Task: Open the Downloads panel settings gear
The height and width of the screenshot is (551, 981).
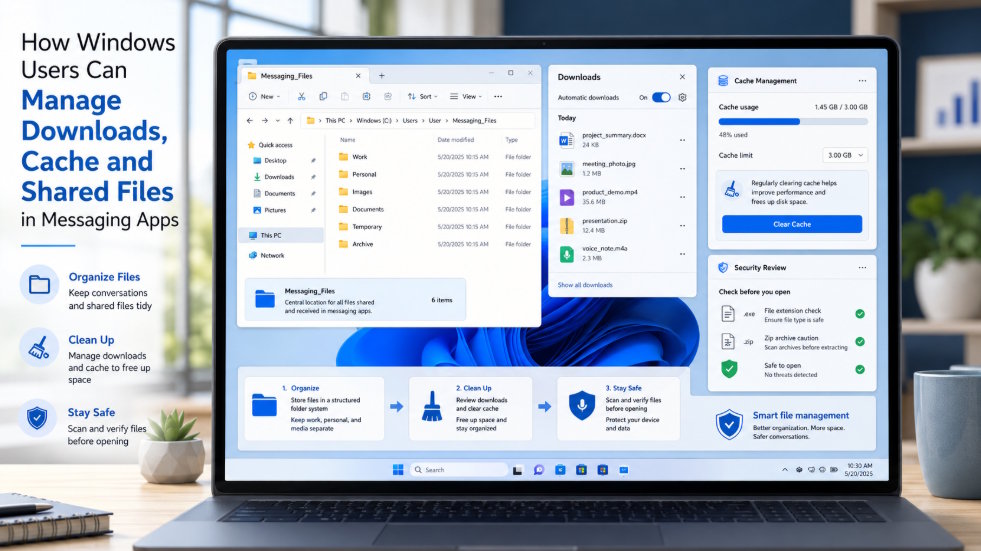Action: pyautogui.click(x=683, y=97)
